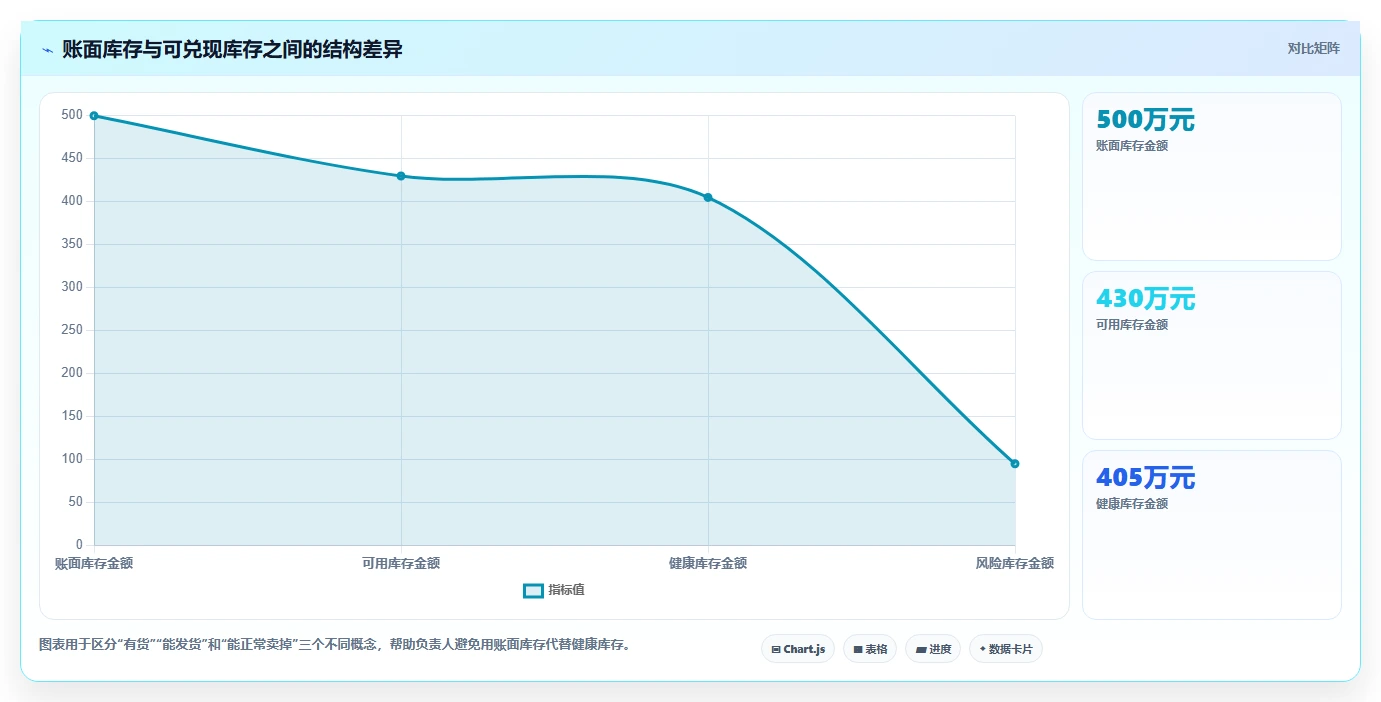Click the 500万元 card value

(x=1145, y=120)
